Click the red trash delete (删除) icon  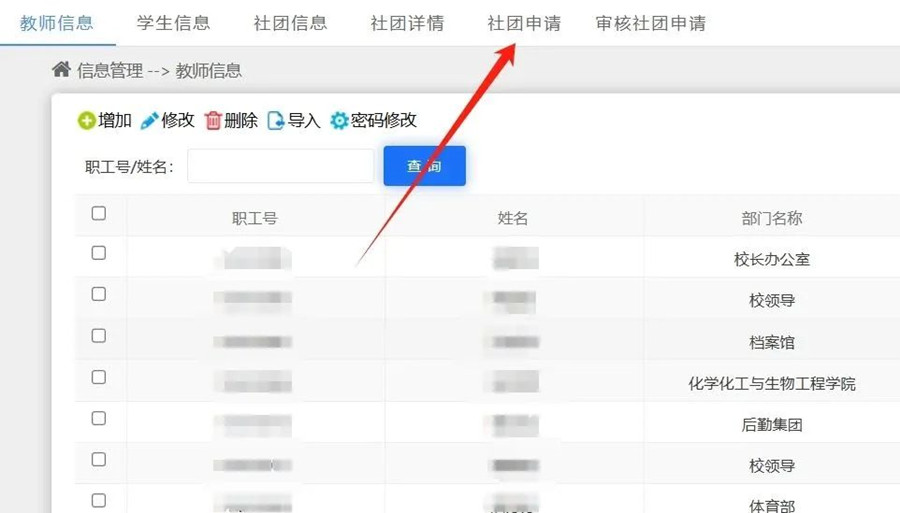click(x=213, y=121)
